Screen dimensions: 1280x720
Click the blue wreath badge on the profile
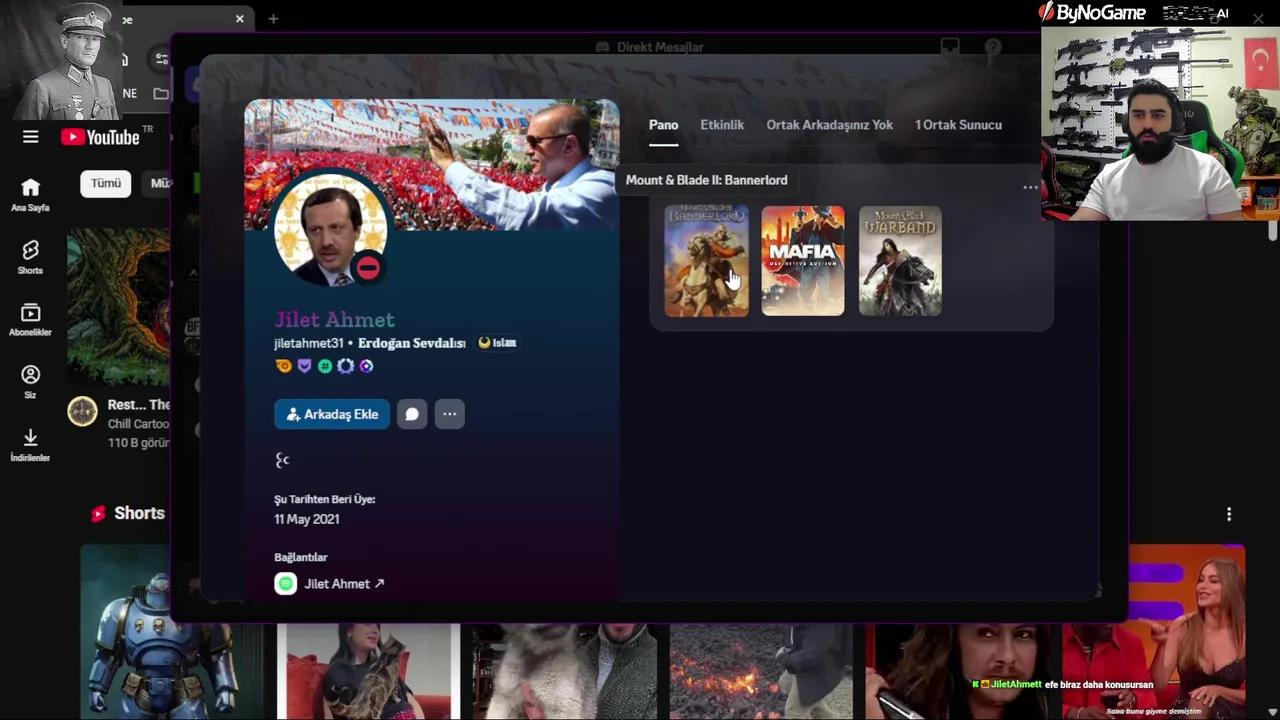pyautogui.click(x=345, y=366)
